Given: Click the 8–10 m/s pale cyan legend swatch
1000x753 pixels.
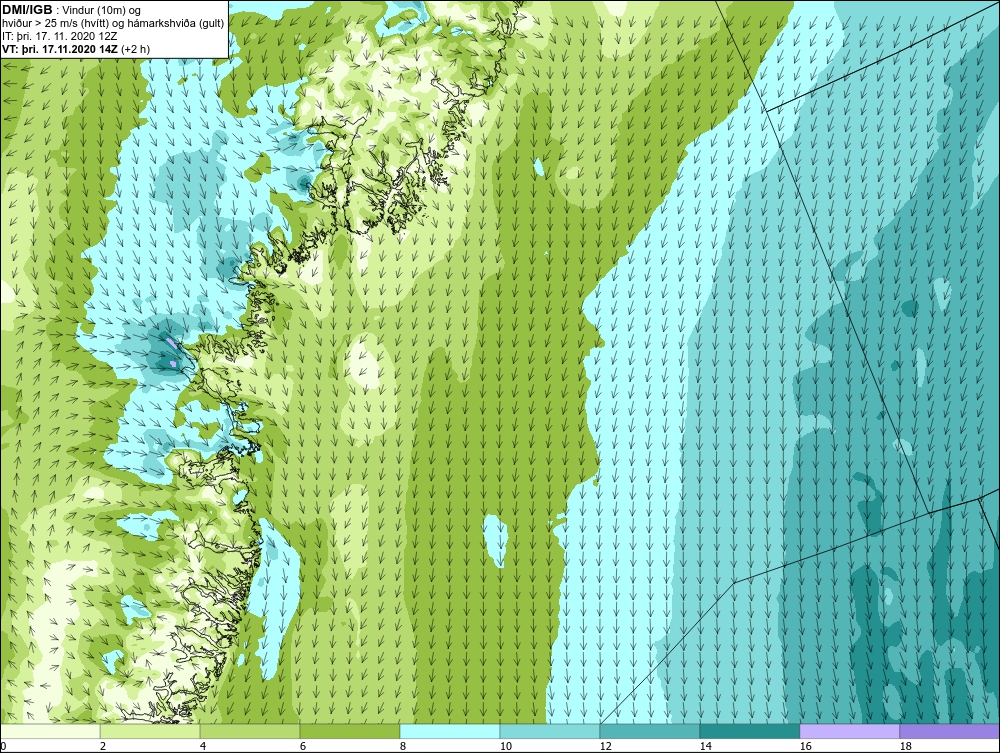Looking at the screenshot, I should point(450,731).
